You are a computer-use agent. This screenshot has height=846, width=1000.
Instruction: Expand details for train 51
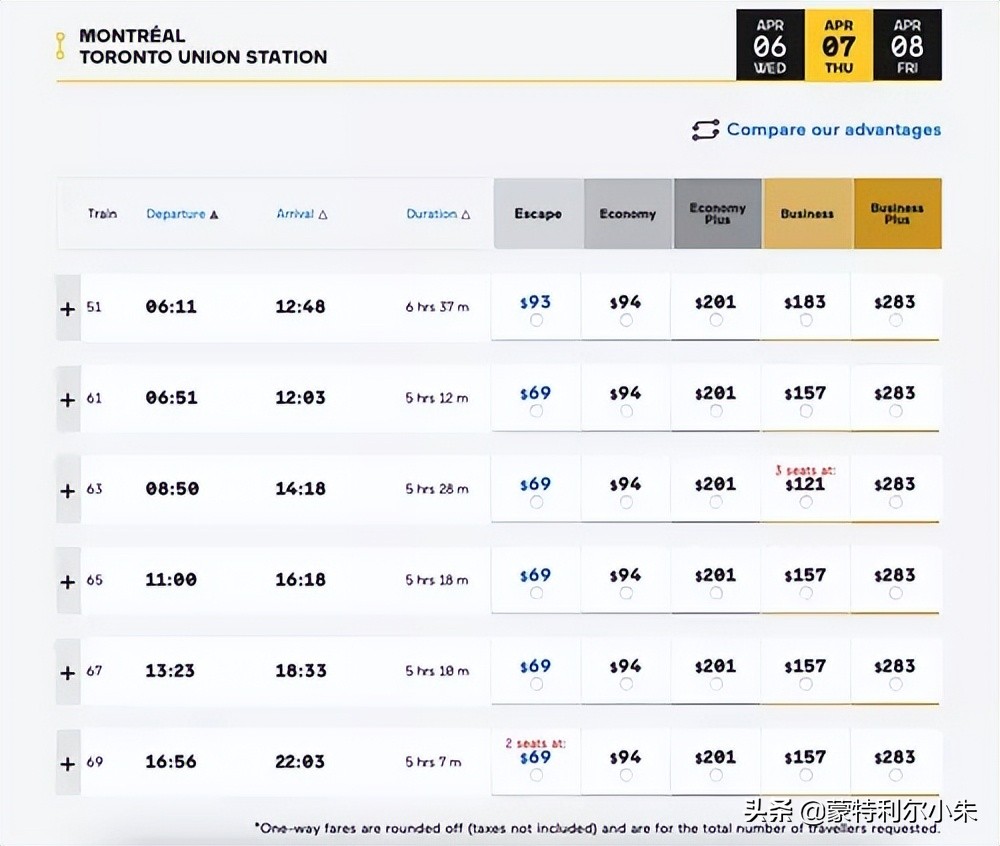pos(68,309)
